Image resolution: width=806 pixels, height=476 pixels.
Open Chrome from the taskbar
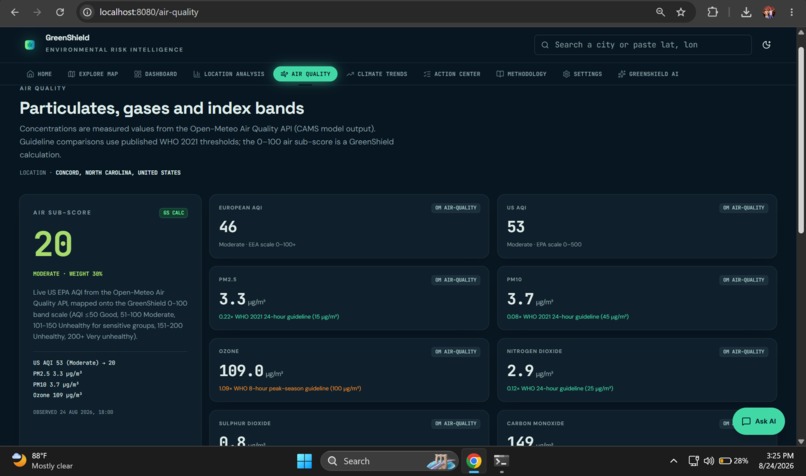[474, 461]
